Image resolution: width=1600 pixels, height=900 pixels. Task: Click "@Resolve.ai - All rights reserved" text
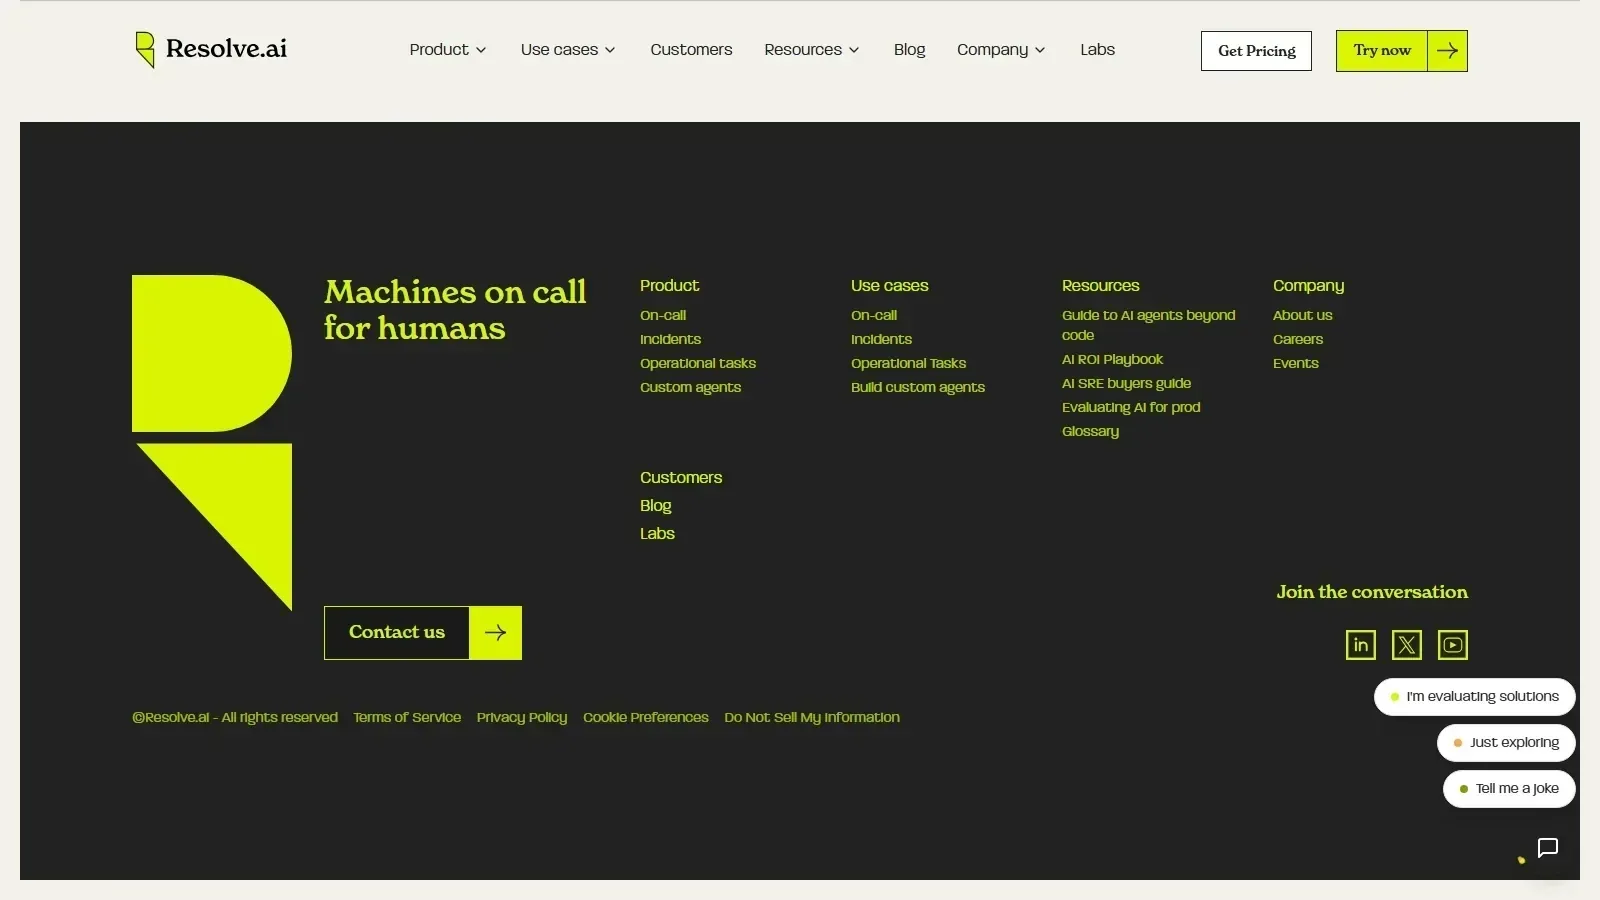point(235,718)
